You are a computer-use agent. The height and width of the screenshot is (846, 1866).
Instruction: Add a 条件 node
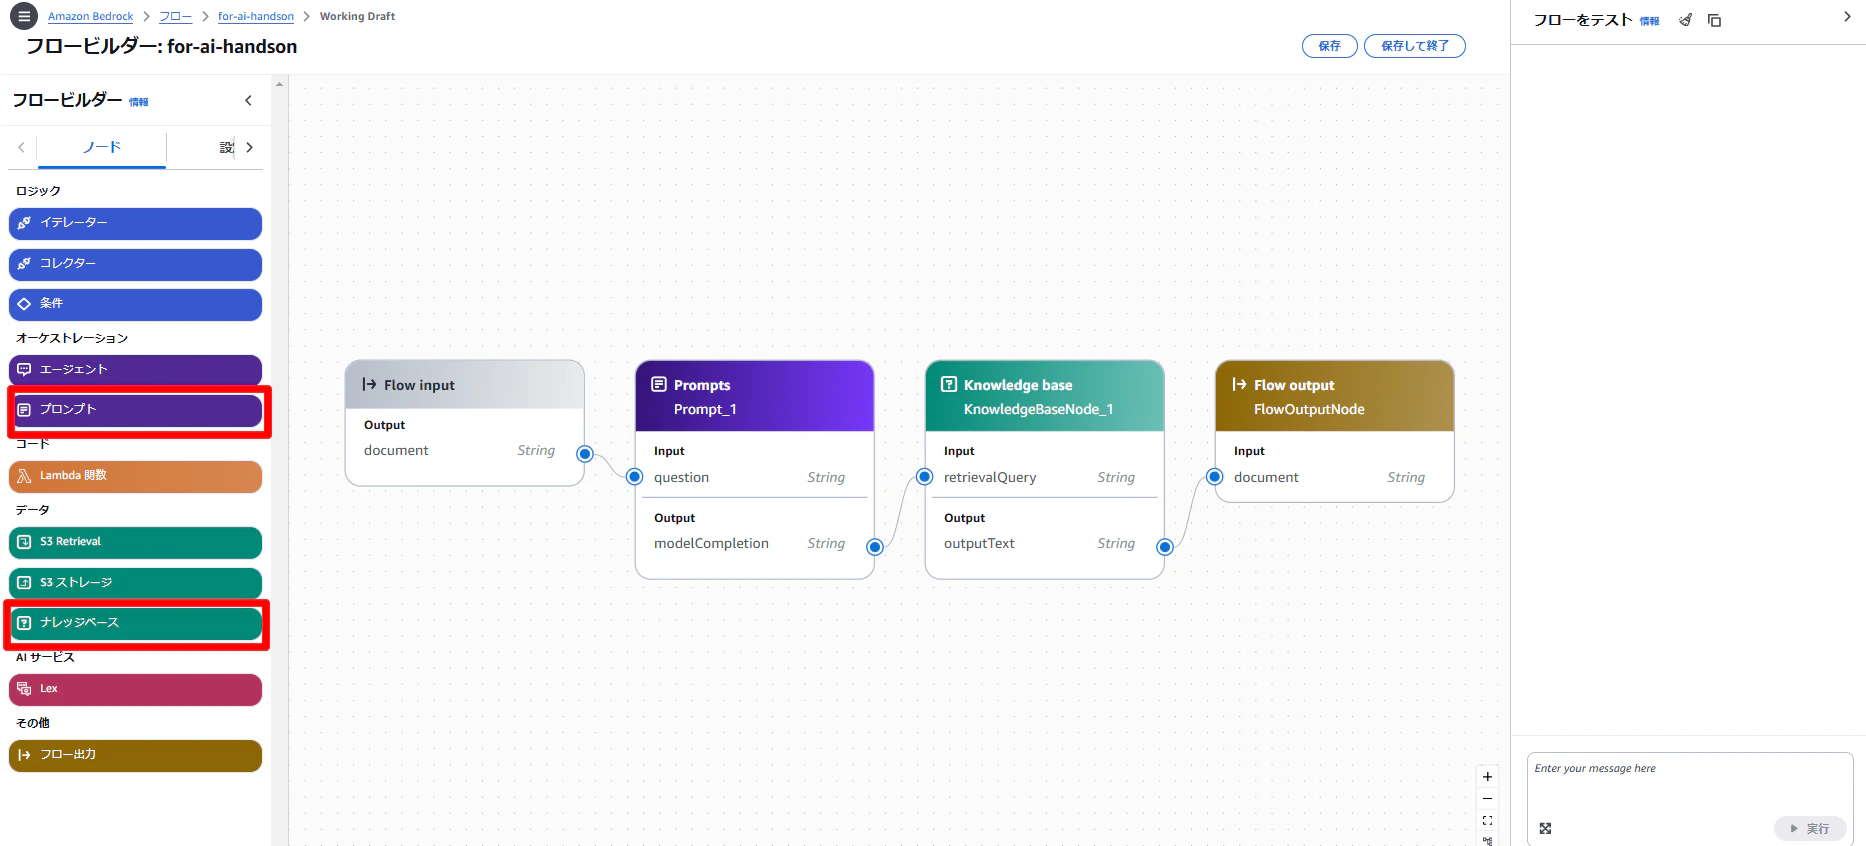[x=135, y=304]
